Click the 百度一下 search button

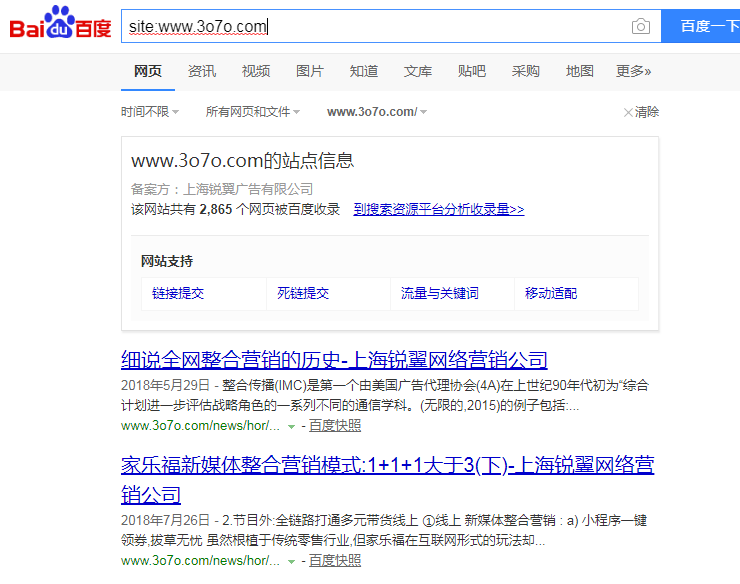click(x=701, y=26)
